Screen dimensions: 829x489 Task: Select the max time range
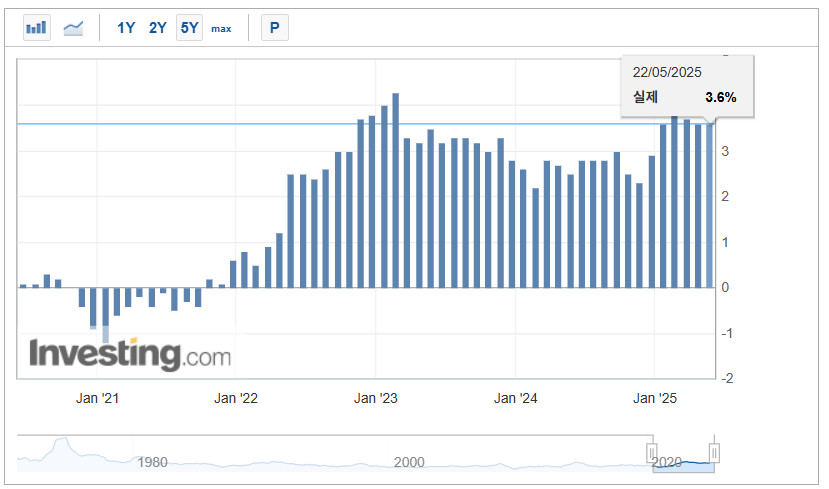pos(221,29)
